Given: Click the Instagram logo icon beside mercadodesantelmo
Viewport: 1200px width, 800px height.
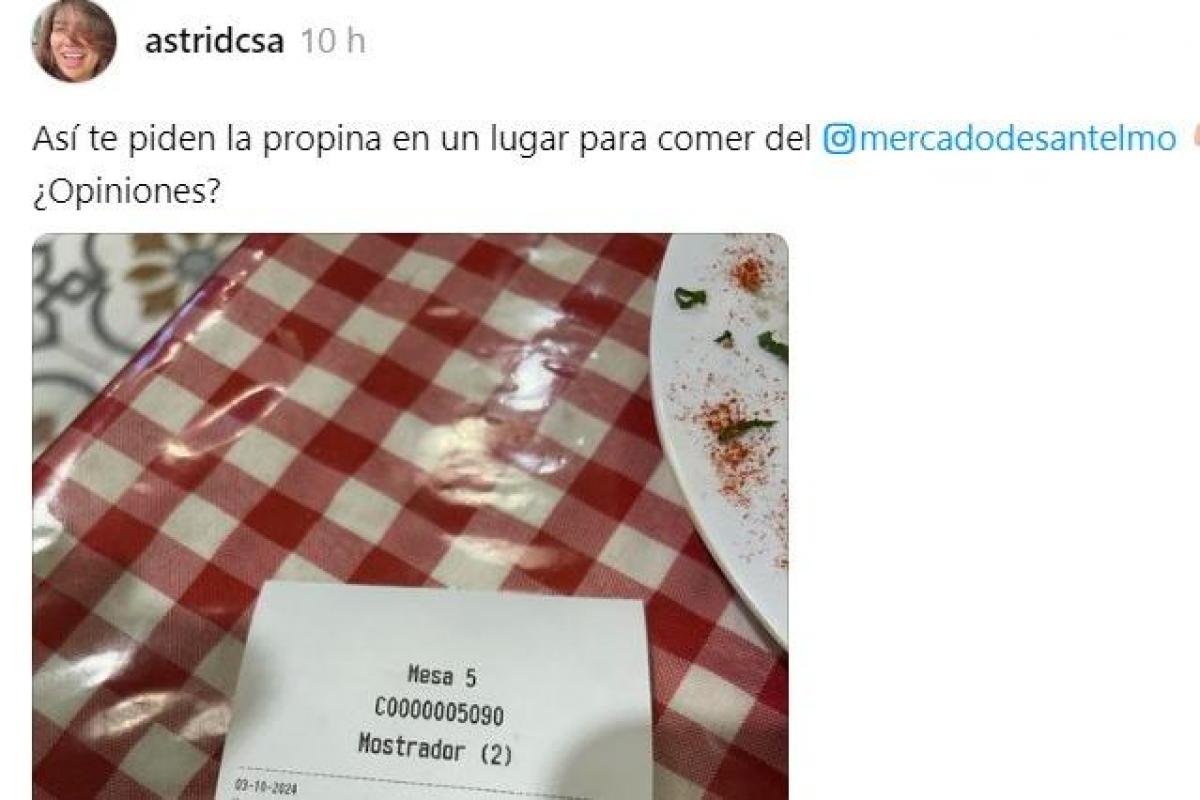Looking at the screenshot, I should pos(838,139).
